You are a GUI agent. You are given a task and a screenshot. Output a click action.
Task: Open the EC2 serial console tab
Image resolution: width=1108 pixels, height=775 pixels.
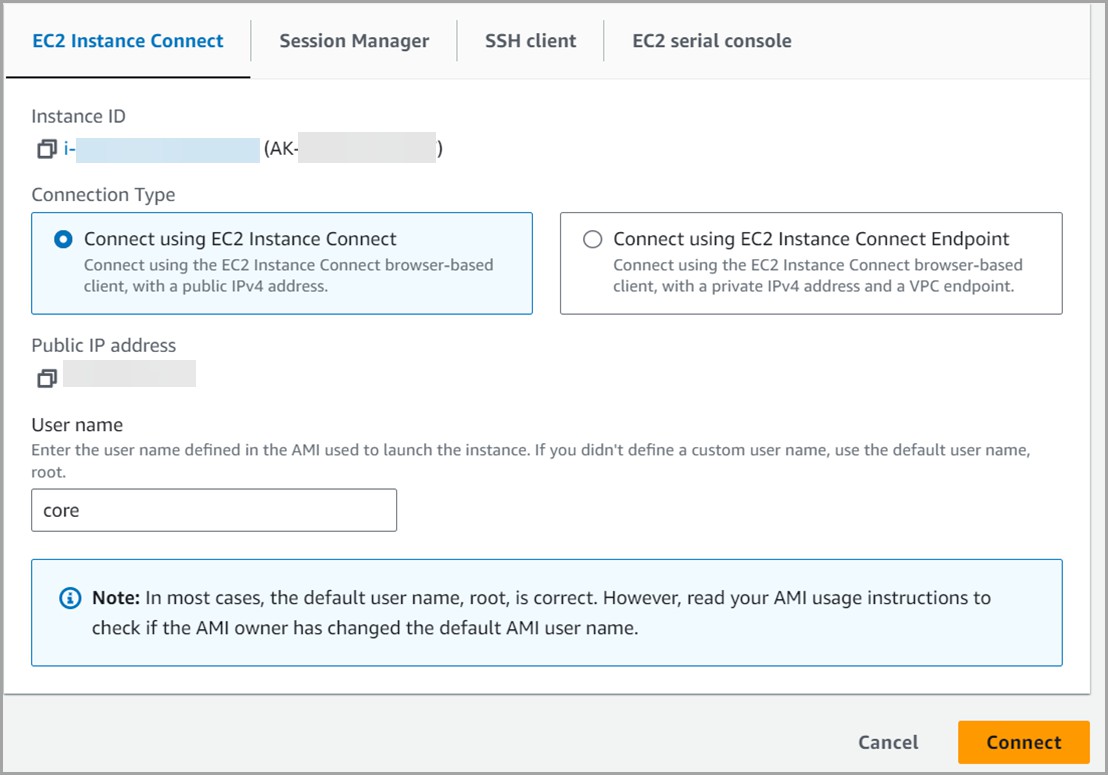(x=712, y=41)
